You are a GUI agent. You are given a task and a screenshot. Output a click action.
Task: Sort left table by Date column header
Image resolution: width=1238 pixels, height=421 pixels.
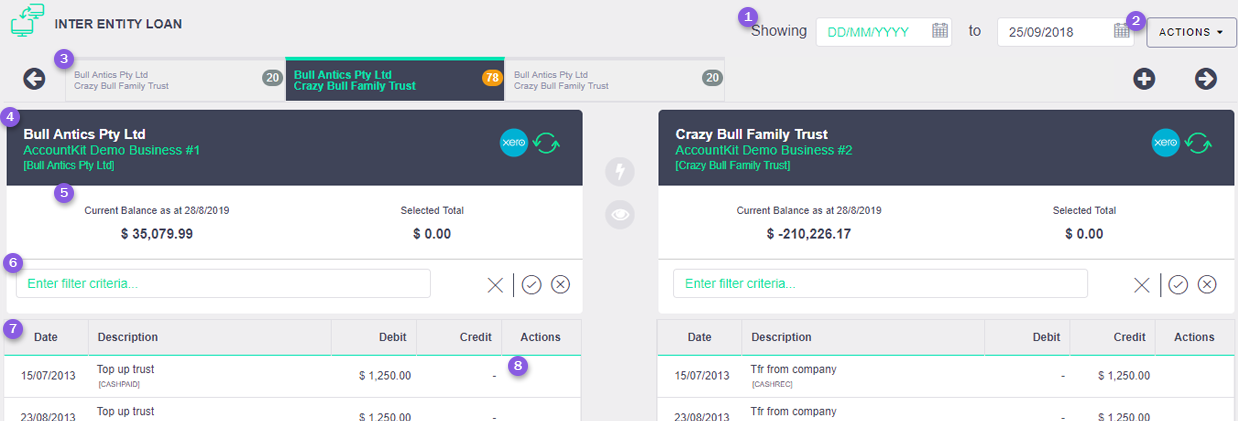pos(46,337)
